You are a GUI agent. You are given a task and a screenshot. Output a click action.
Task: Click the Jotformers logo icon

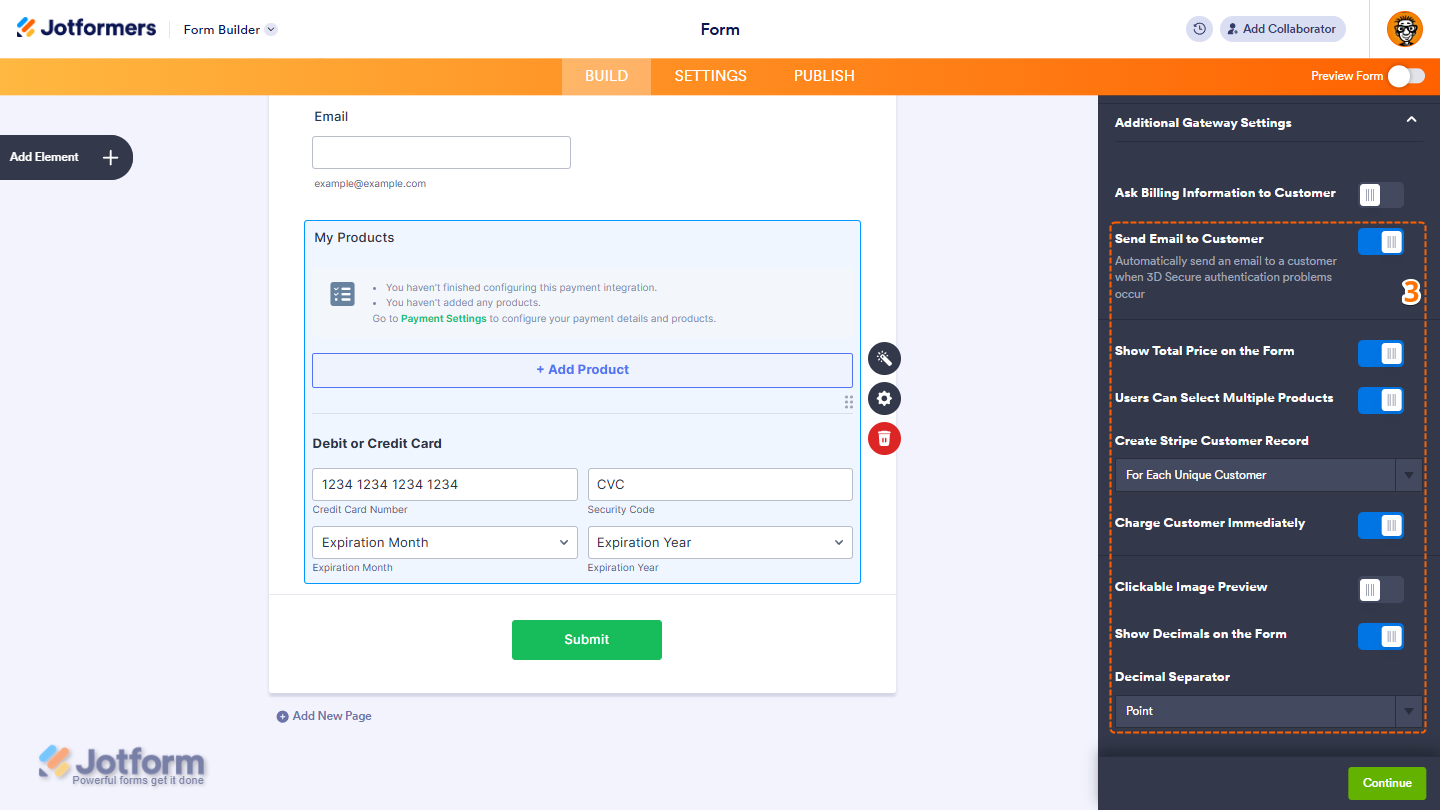pos(26,28)
